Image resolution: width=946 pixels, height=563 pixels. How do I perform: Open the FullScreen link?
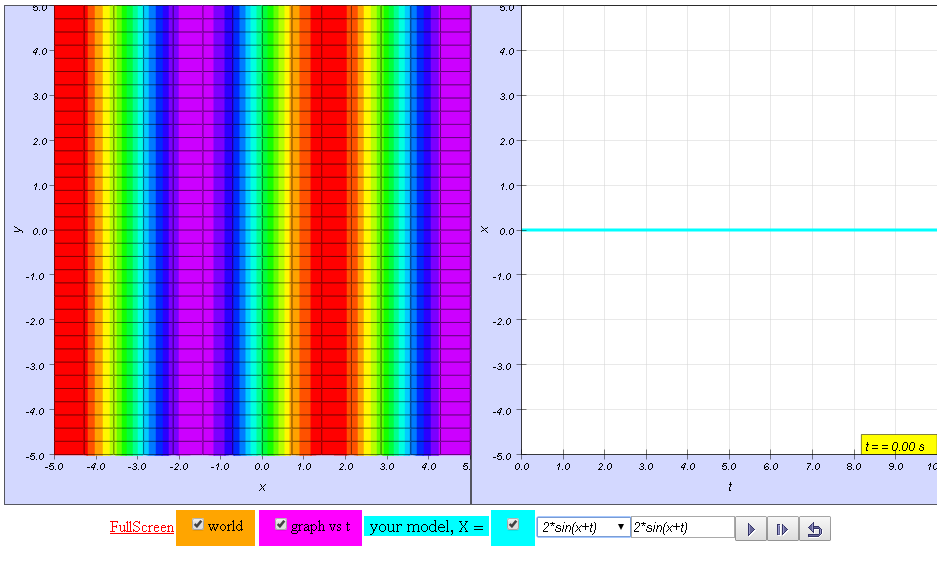pos(142,527)
